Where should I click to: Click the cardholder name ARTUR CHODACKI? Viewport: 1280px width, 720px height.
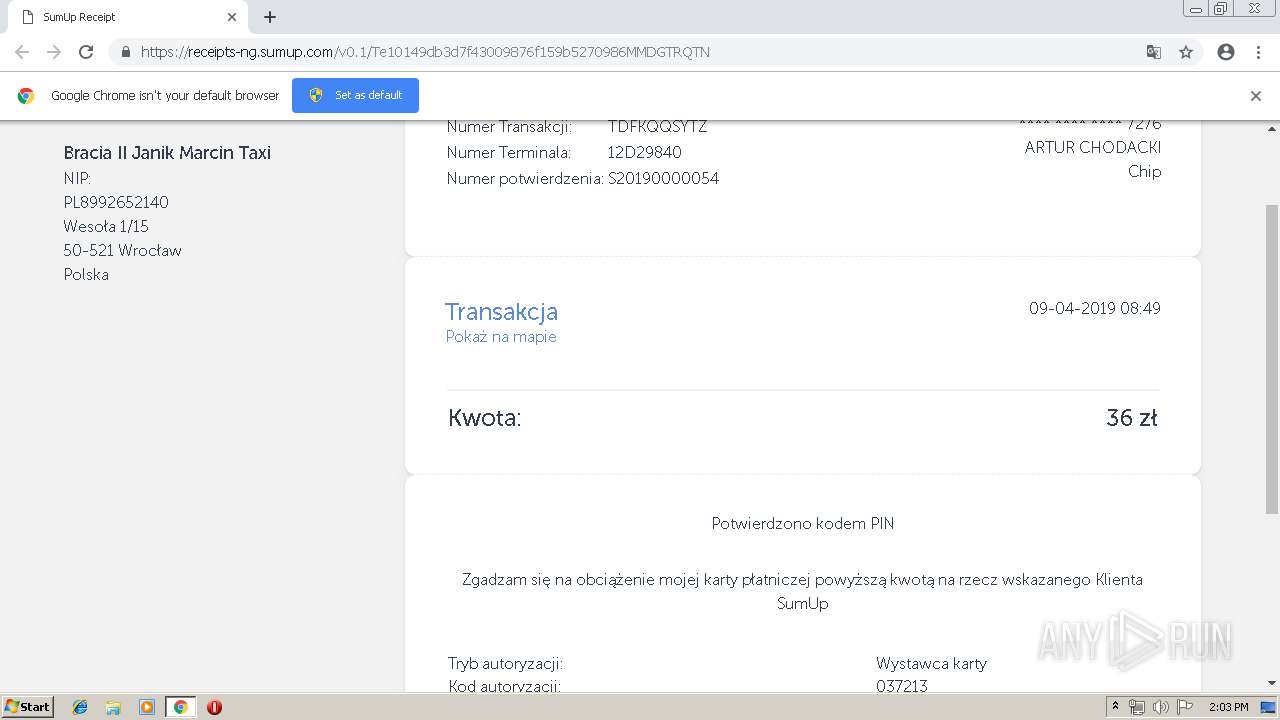[x=1093, y=148]
